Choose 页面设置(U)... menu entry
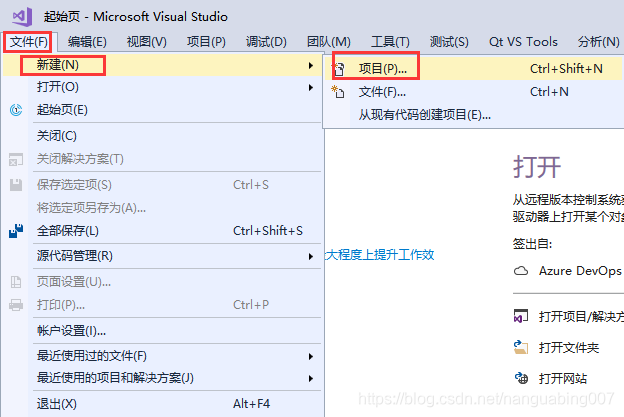 162,282
